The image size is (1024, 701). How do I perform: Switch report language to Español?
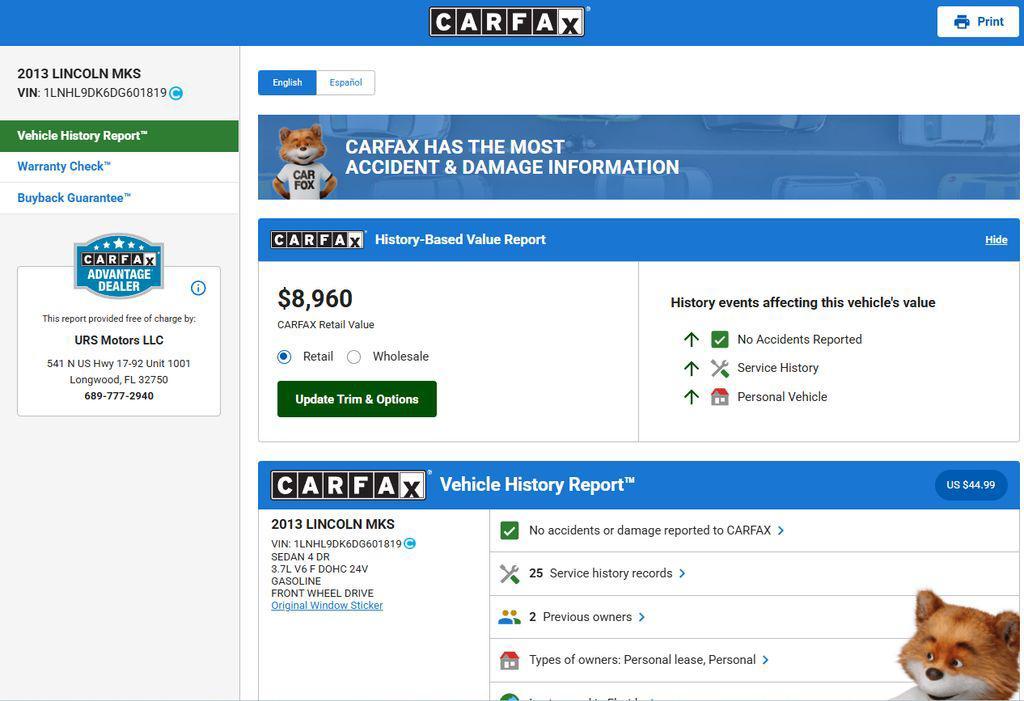[345, 83]
